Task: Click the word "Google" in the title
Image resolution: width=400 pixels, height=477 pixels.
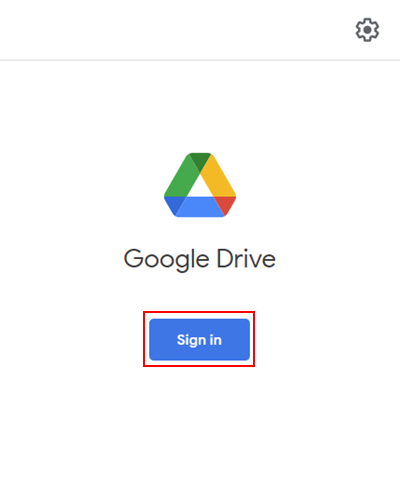Action: [167, 260]
